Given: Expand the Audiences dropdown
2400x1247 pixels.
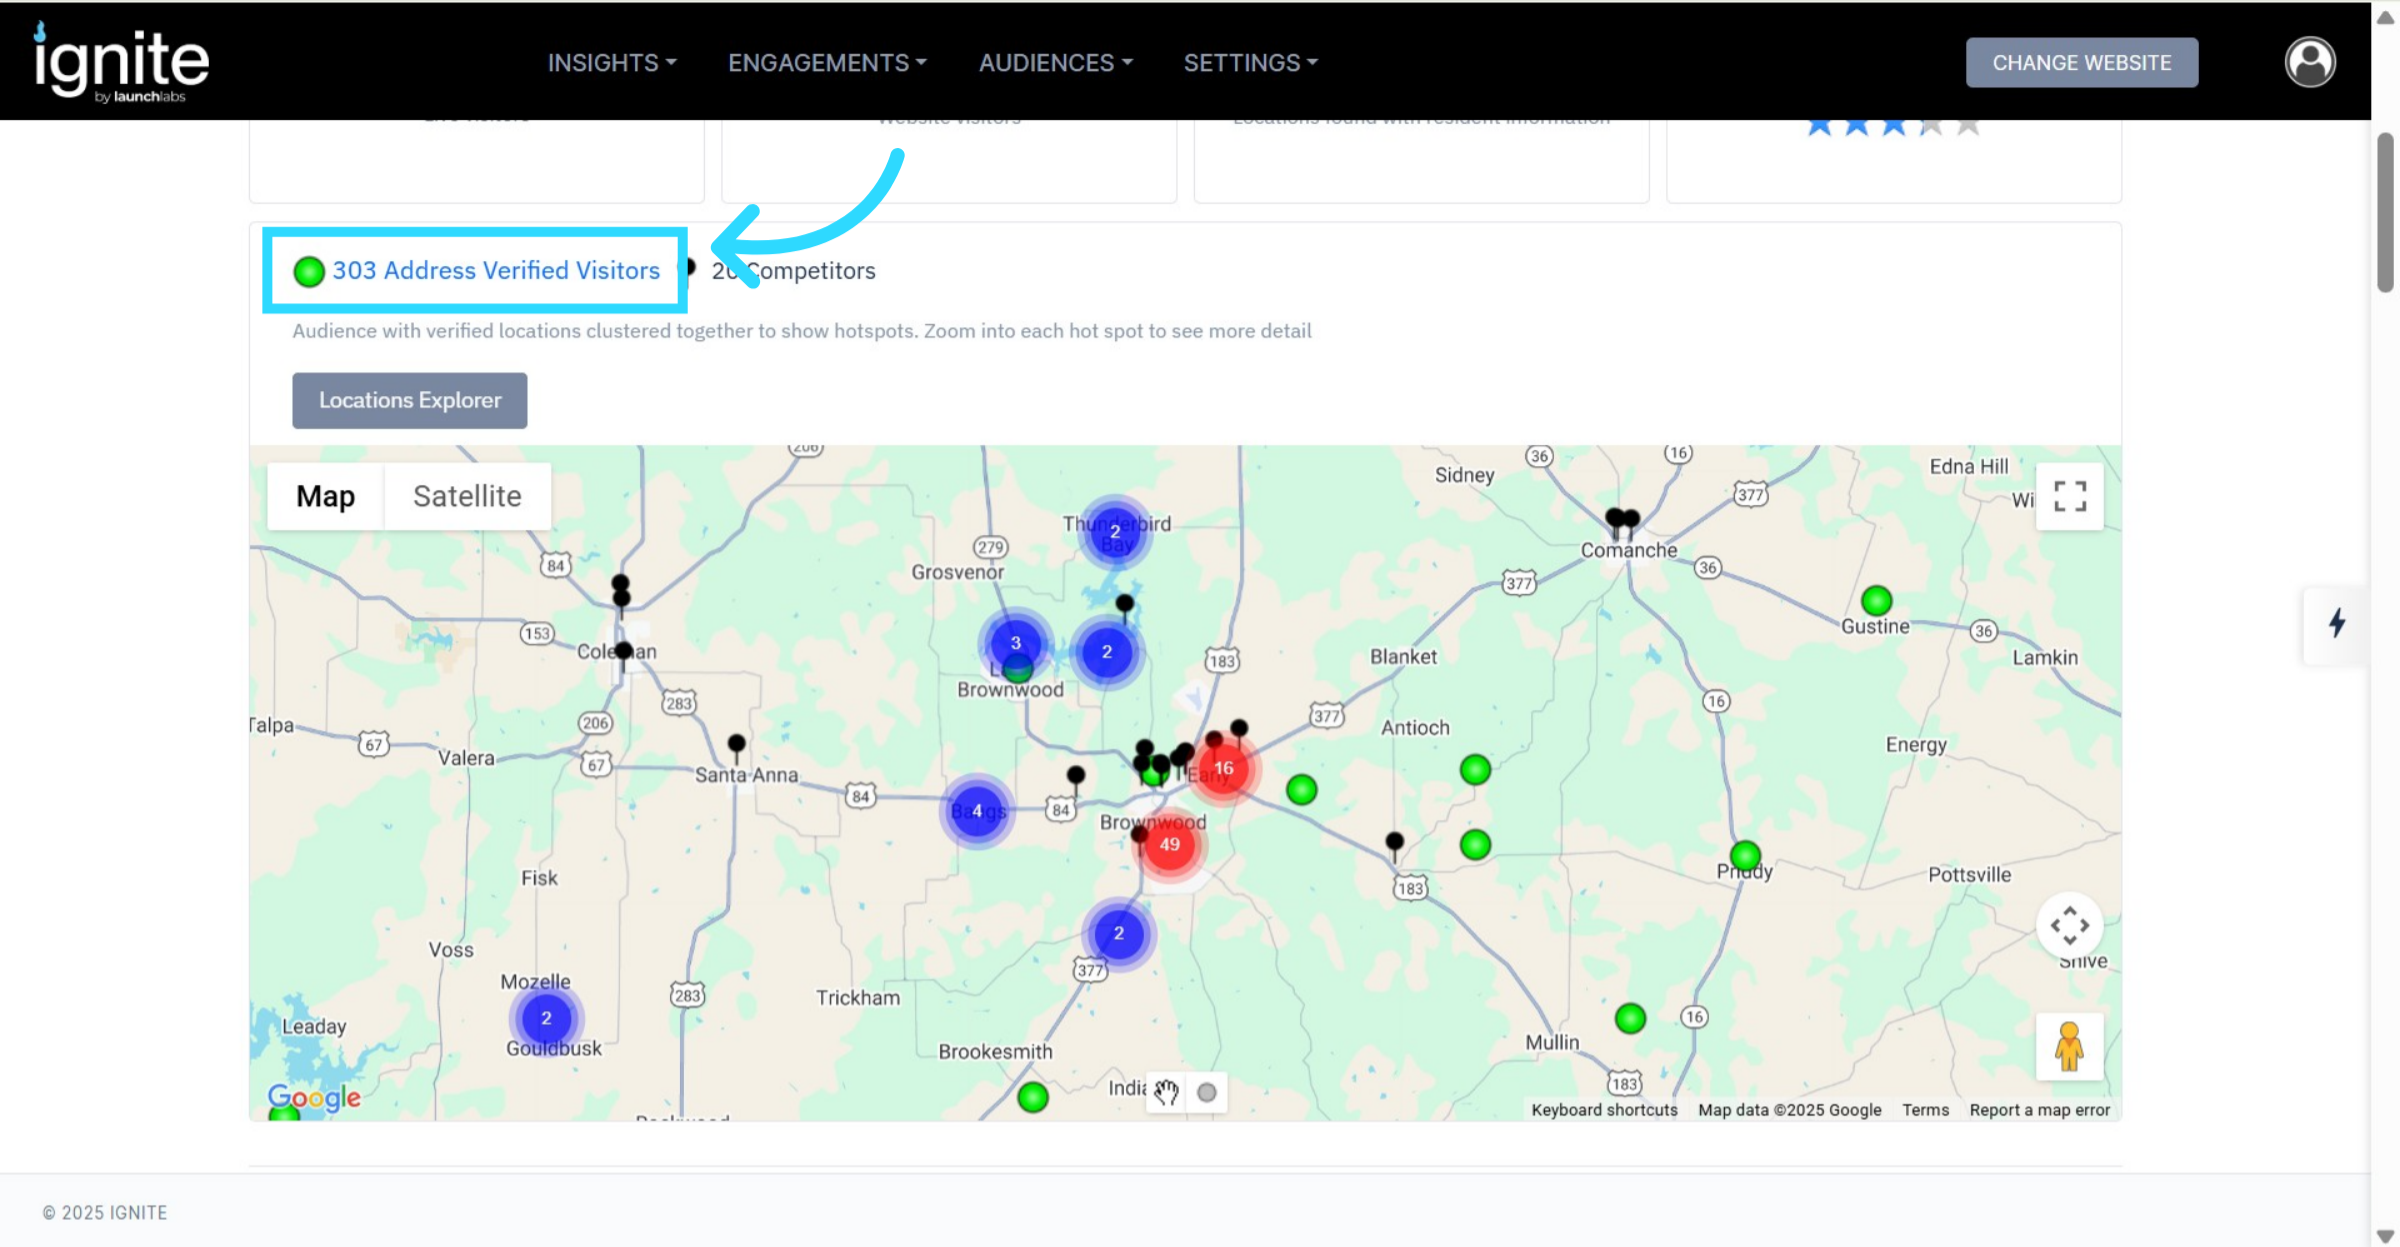Looking at the screenshot, I should [x=1055, y=63].
